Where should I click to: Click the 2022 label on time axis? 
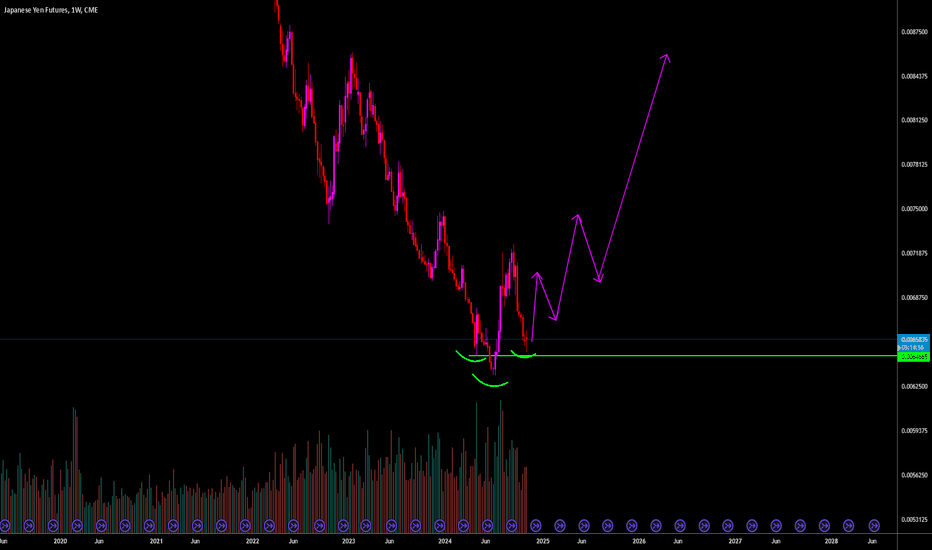click(x=253, y=542)
